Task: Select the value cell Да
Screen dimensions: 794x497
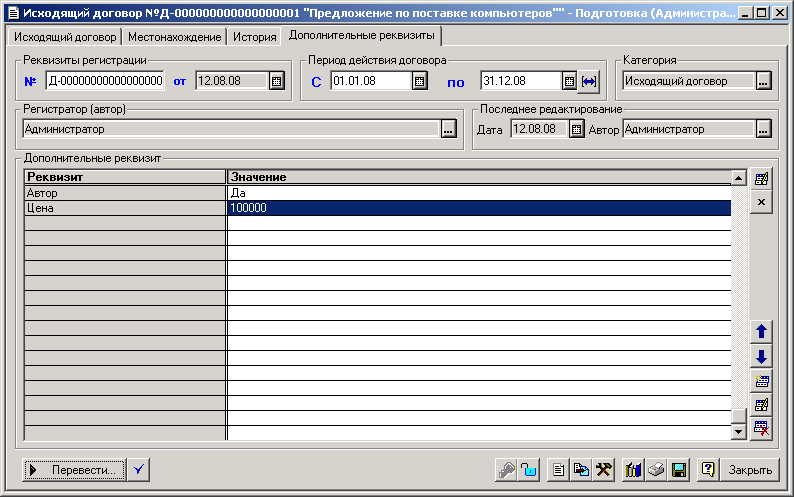Action: (479, 193)
